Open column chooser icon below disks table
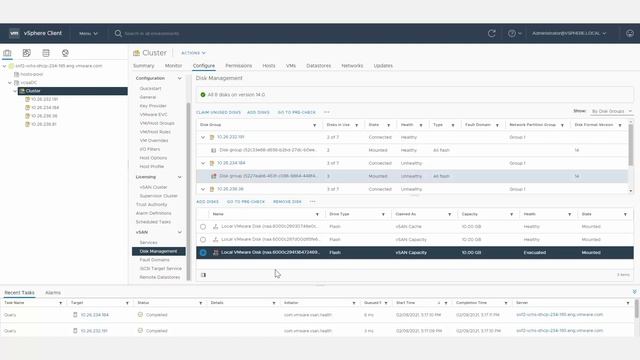The image size is (640, 360). (203, 275)
